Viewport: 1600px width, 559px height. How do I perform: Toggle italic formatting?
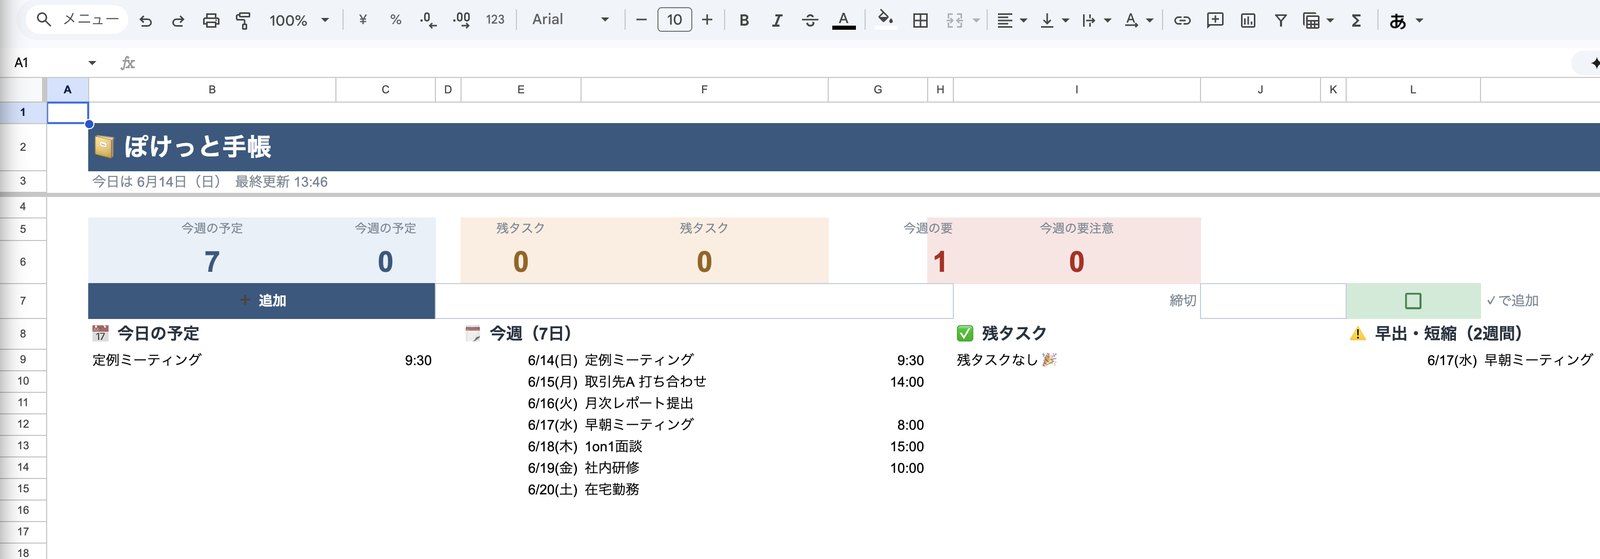(x=777, y=20)
